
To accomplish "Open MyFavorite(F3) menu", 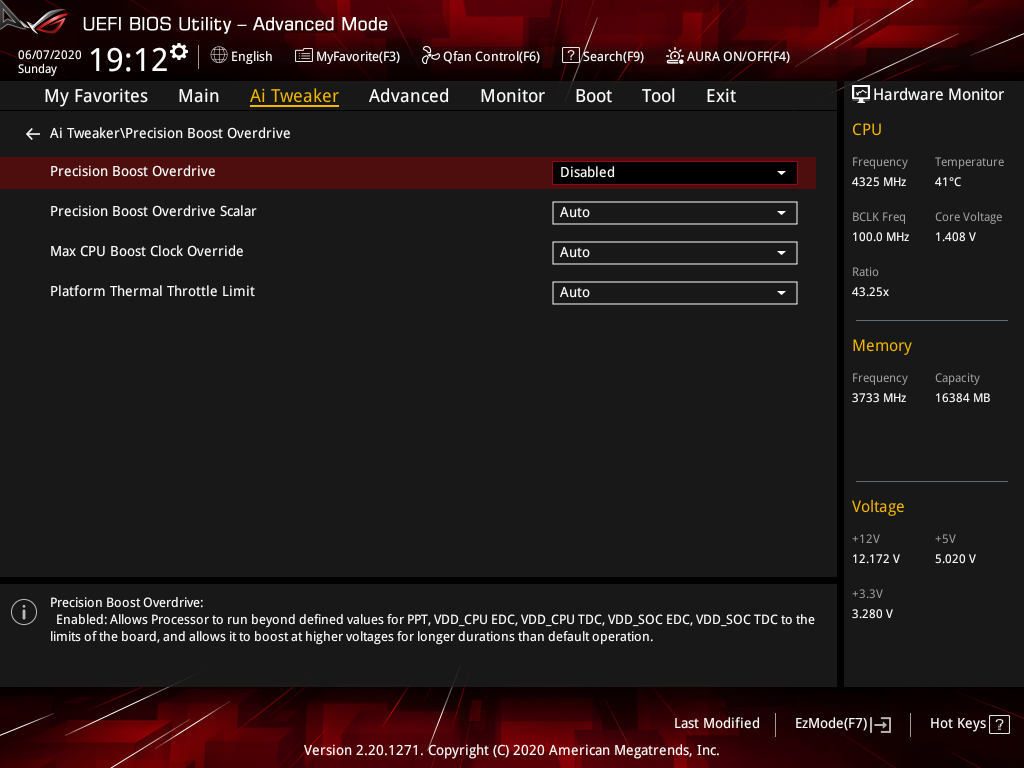I will 347,56.
